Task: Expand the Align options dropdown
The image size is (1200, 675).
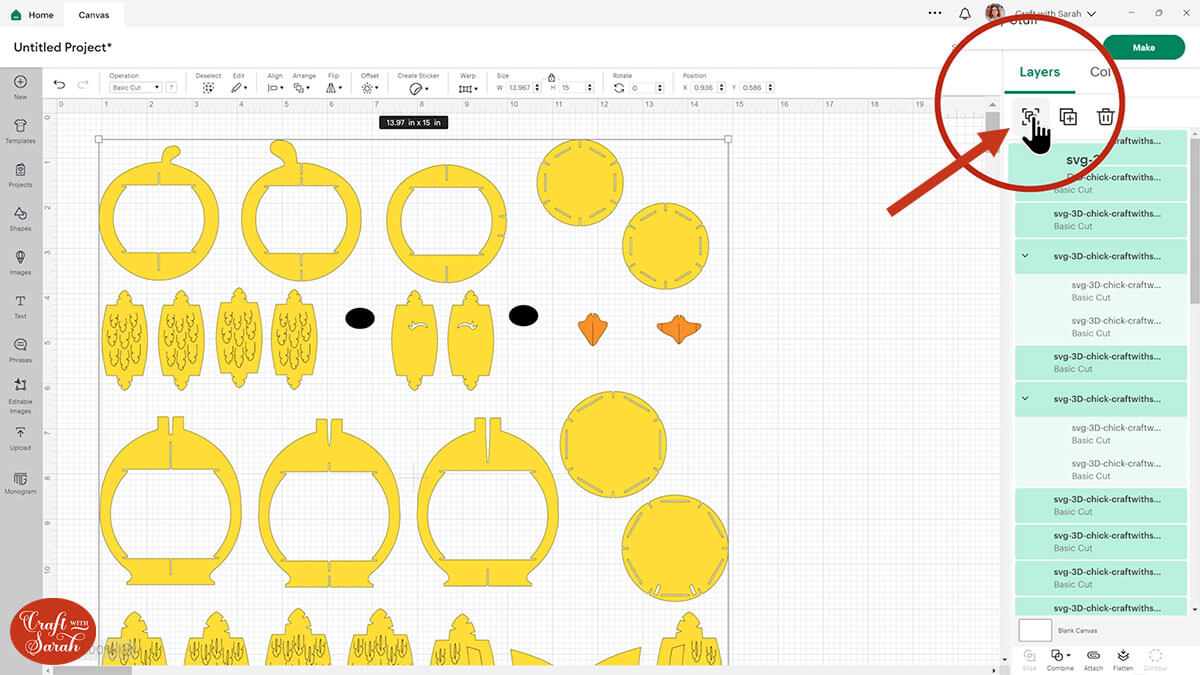Action: (274, 88)
